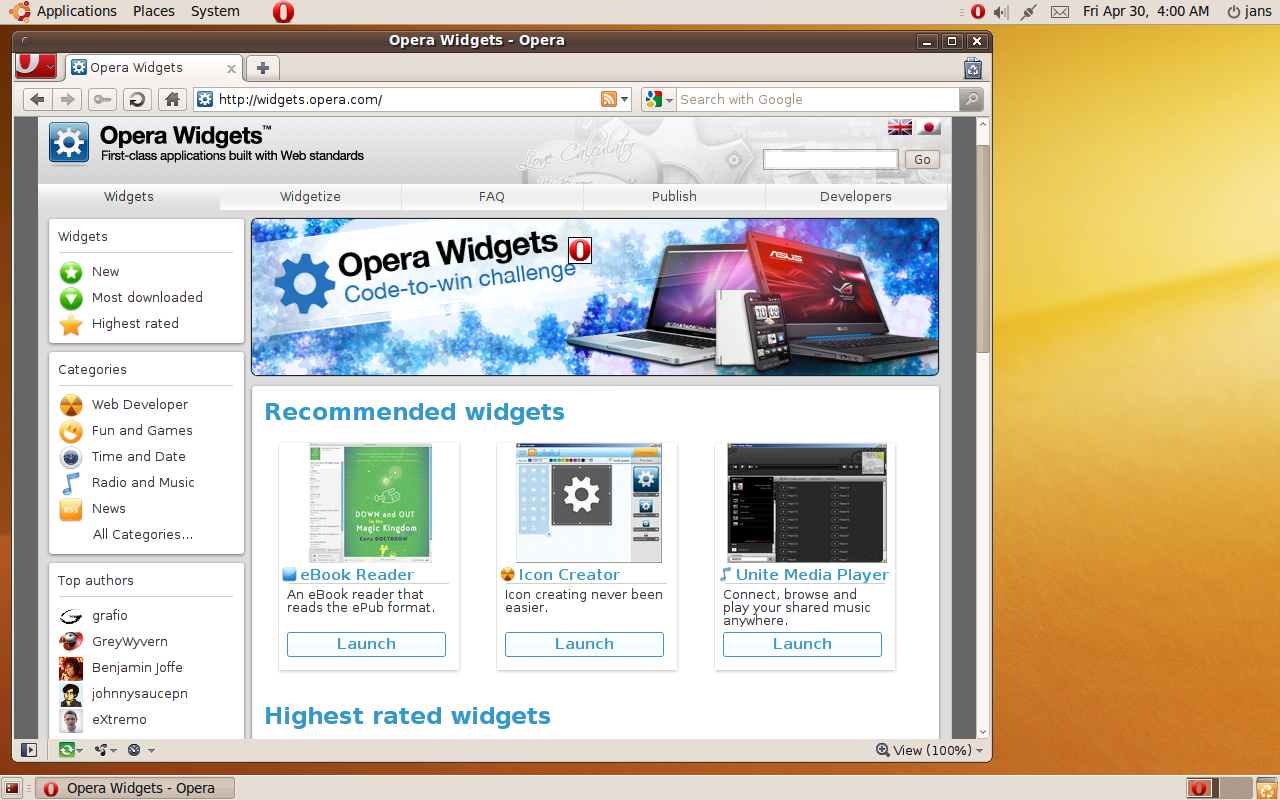Click the Opera Widgets gear logo
Viewport: 1280px width, 800px height.
69,143
